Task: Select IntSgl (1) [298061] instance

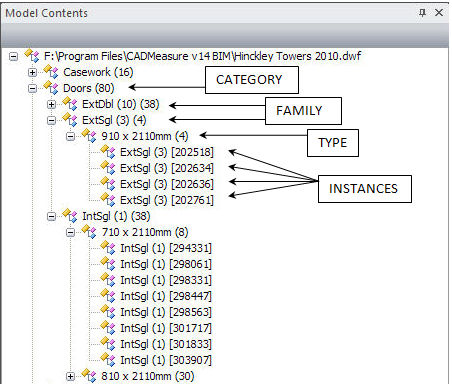Action: coord(166,264)
